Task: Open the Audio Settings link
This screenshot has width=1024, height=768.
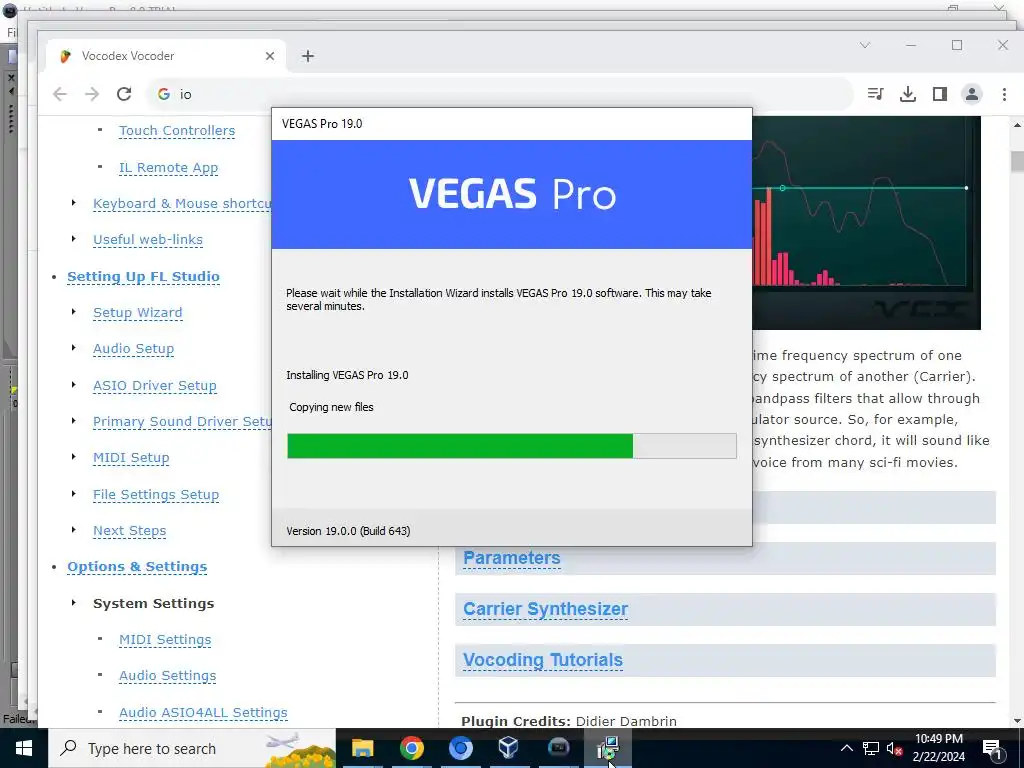Action: pyautogui.click(x=167, y=676)
